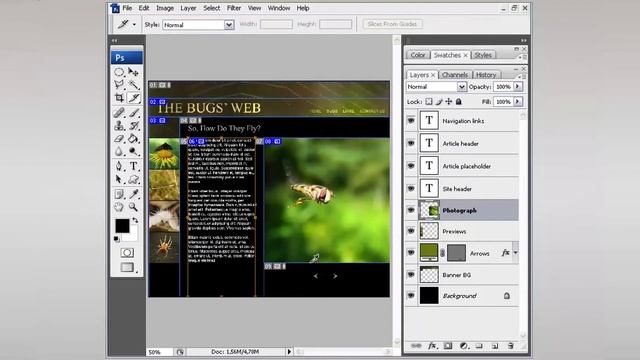
Task: Toggle lock position
Action: (449, 102)
